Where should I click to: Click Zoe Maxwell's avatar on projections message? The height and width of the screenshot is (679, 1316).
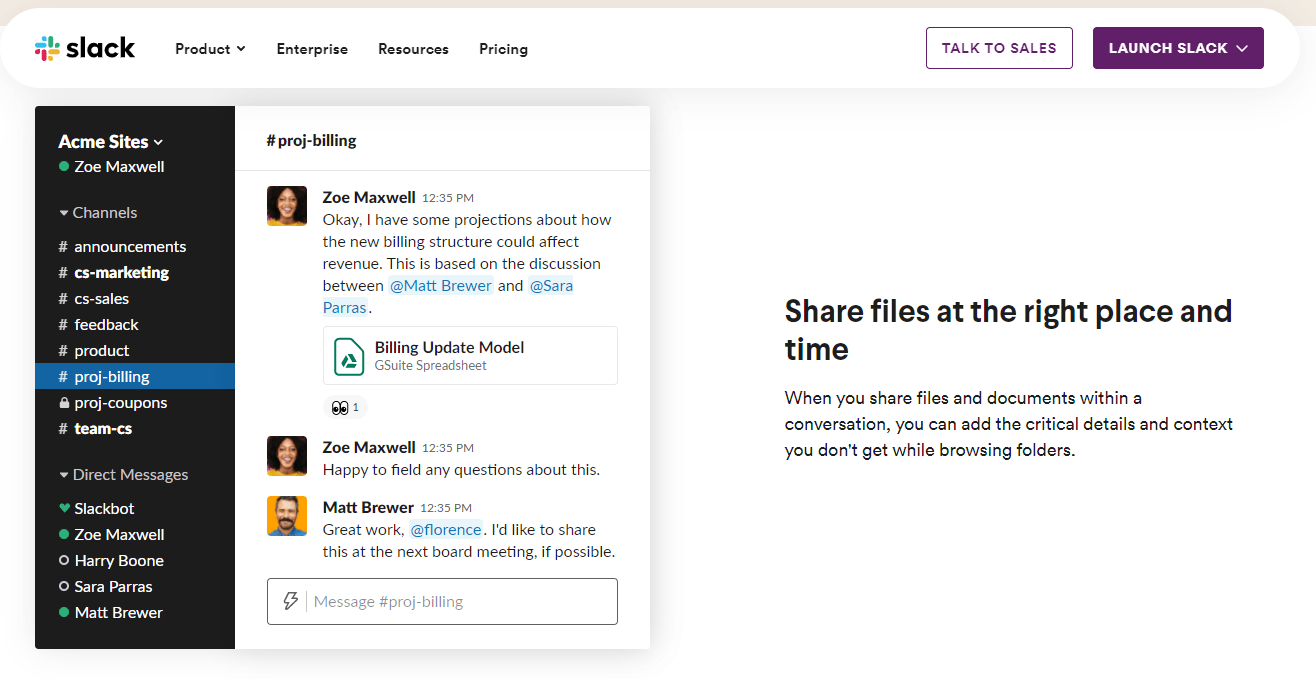click(287, 206)
